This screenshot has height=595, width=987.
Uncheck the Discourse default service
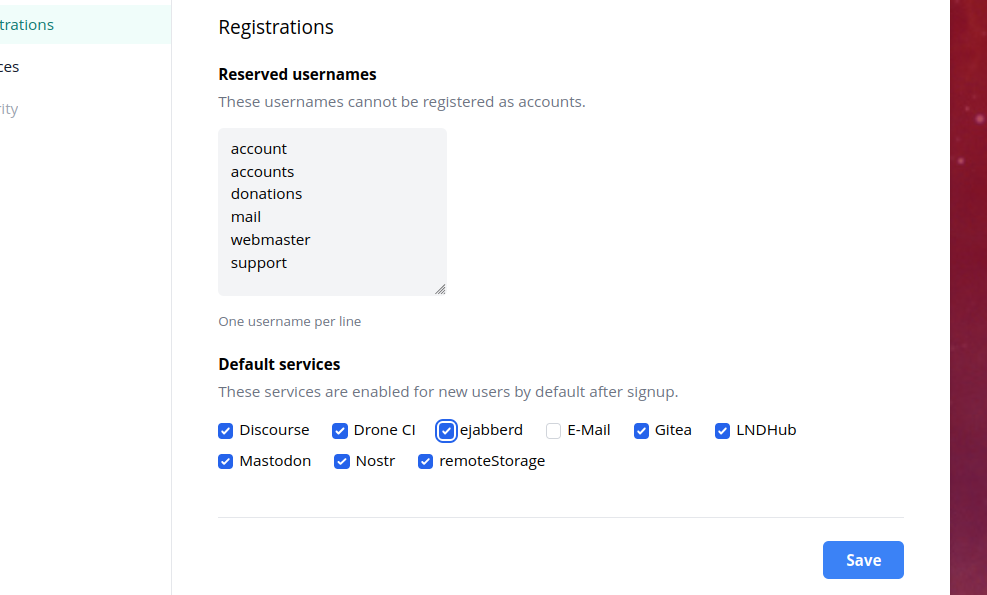pos(226,431)
